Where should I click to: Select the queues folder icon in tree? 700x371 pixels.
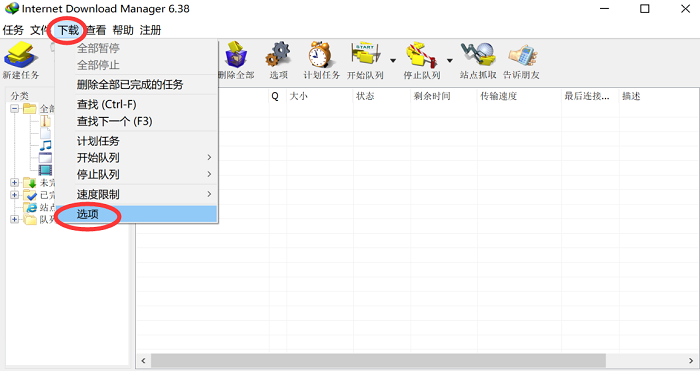(x=30, y=220)
